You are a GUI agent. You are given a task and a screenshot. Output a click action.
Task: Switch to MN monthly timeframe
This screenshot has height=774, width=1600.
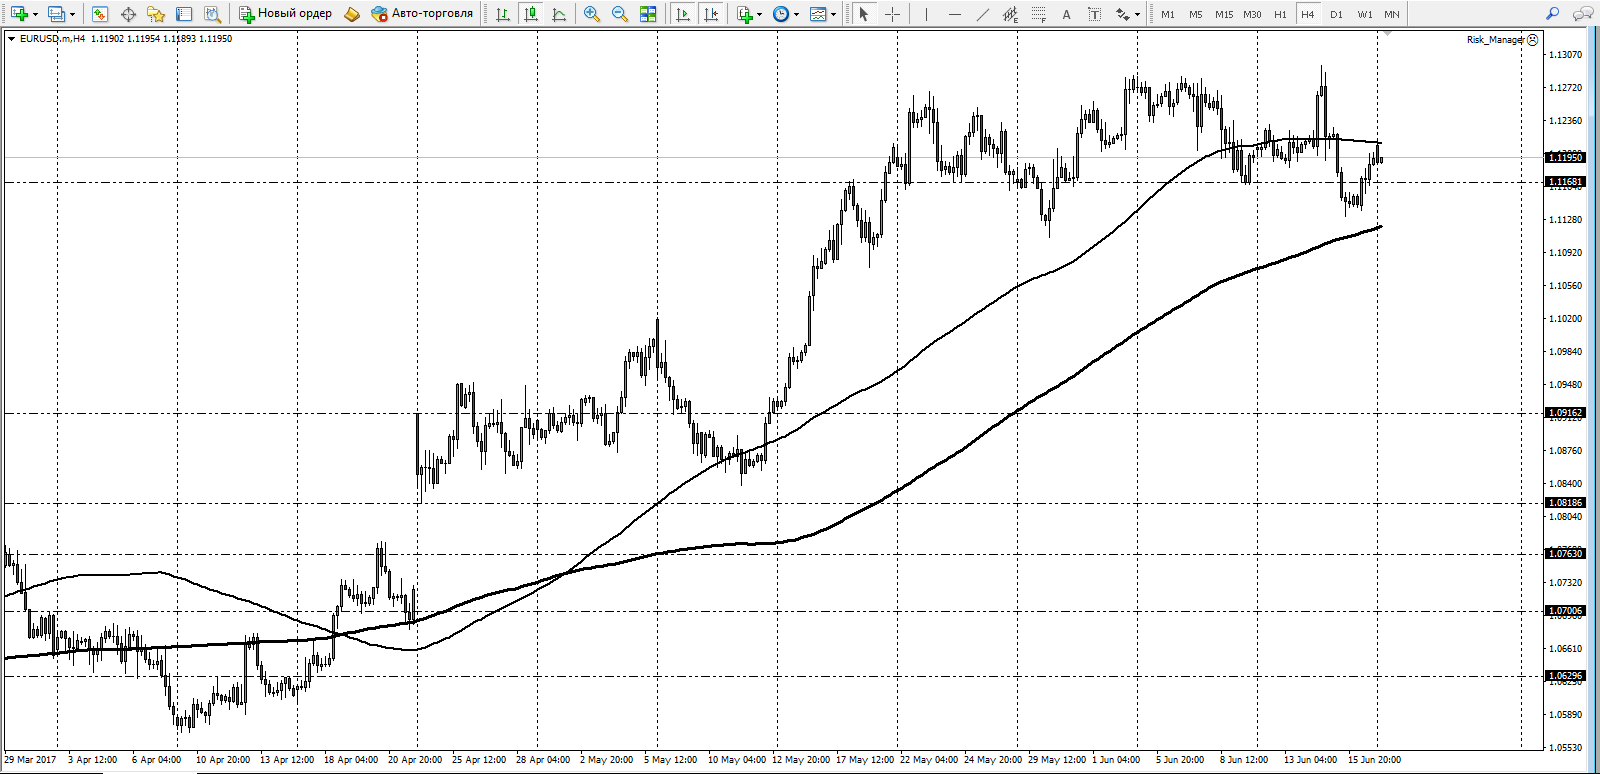(1392, 14)
